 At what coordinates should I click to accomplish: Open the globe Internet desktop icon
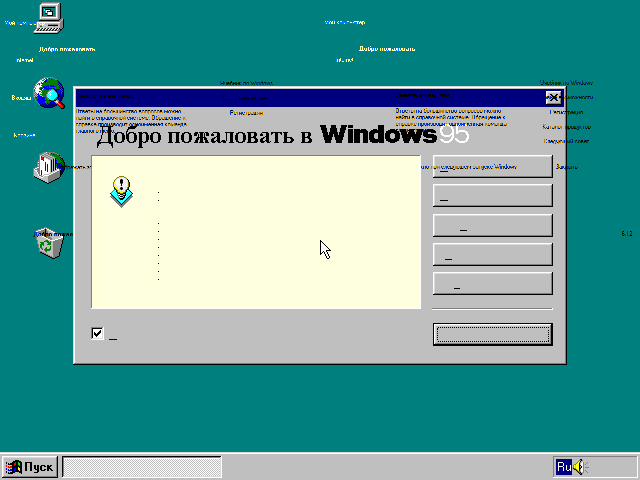(49, 94)
